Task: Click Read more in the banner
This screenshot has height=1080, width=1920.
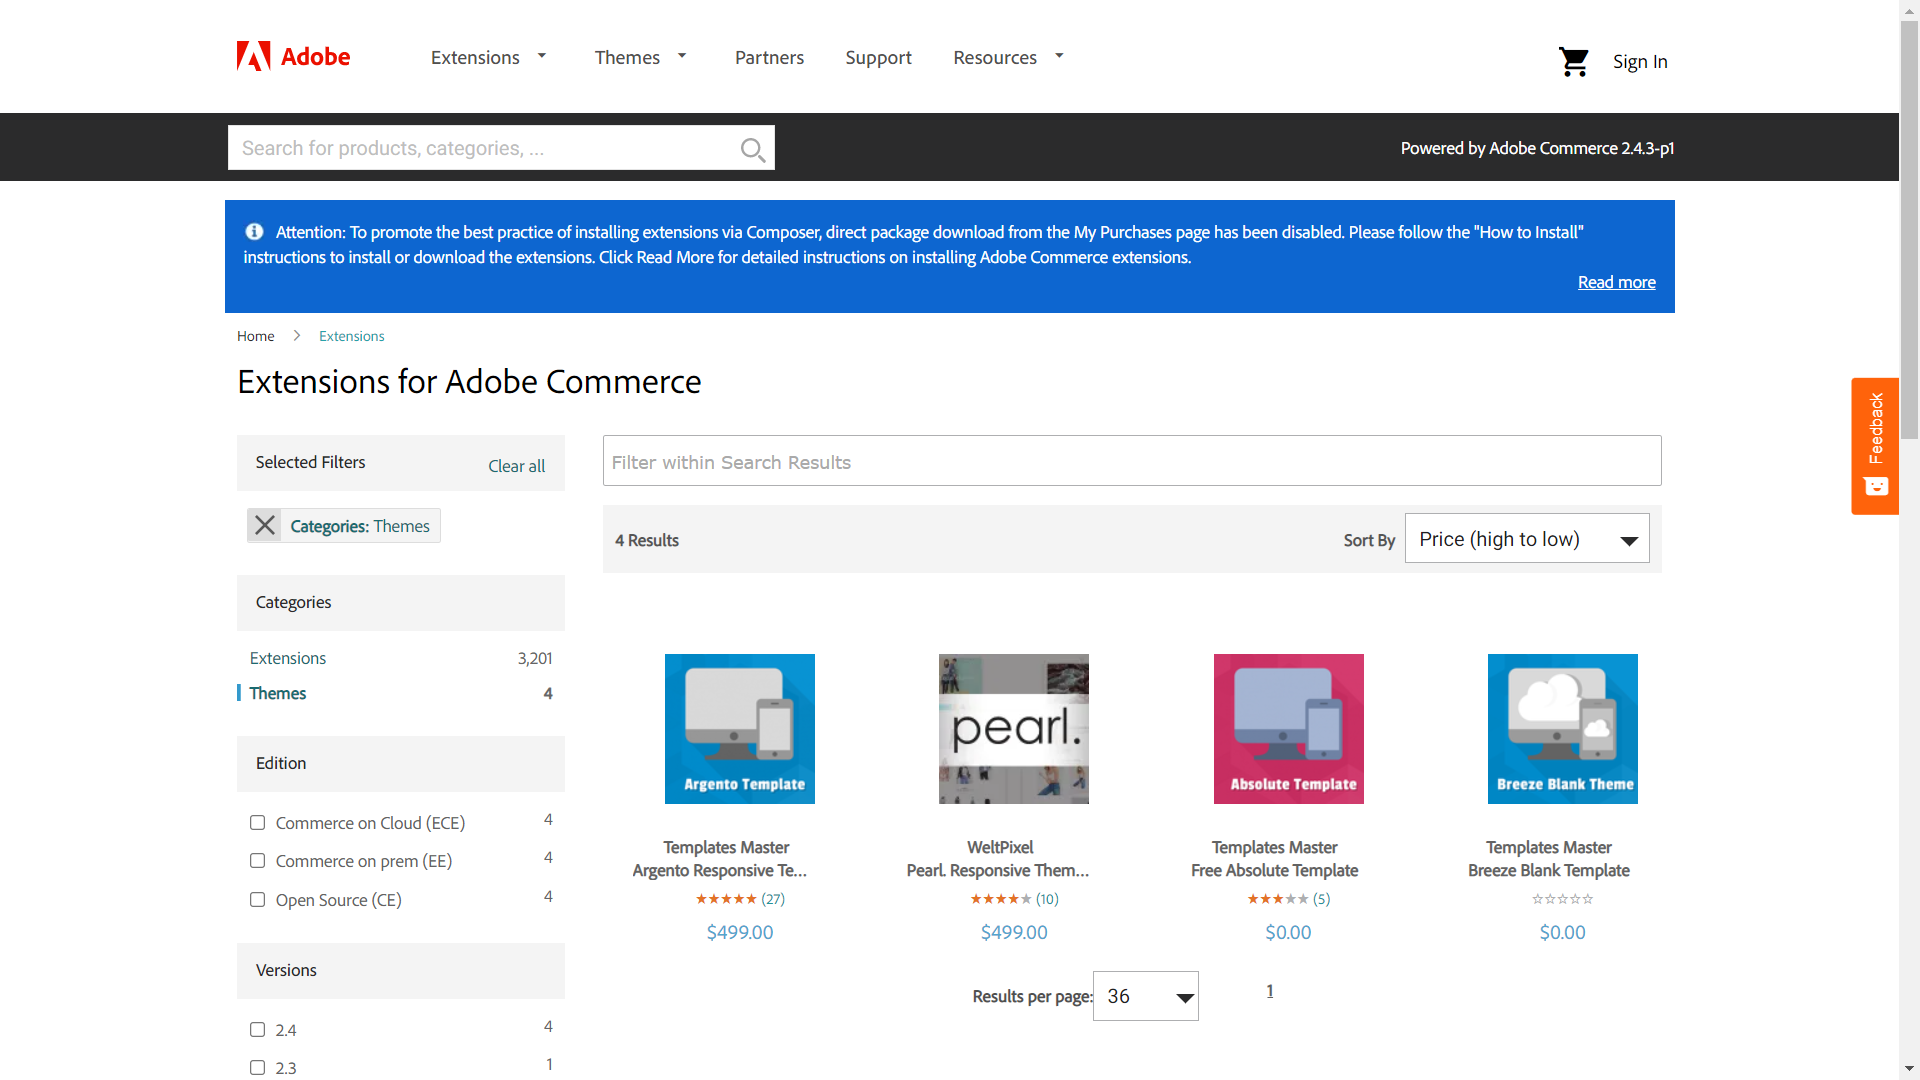Action: click(x=1616, y=283)
